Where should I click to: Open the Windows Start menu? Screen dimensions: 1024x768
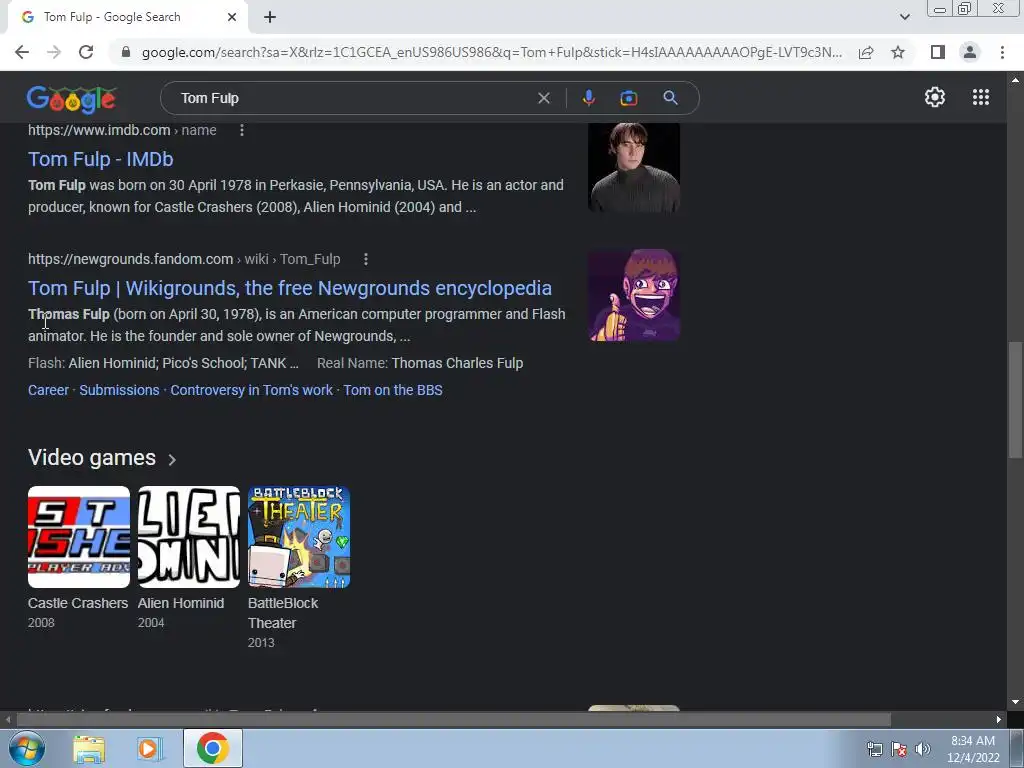tap(26, 748)
